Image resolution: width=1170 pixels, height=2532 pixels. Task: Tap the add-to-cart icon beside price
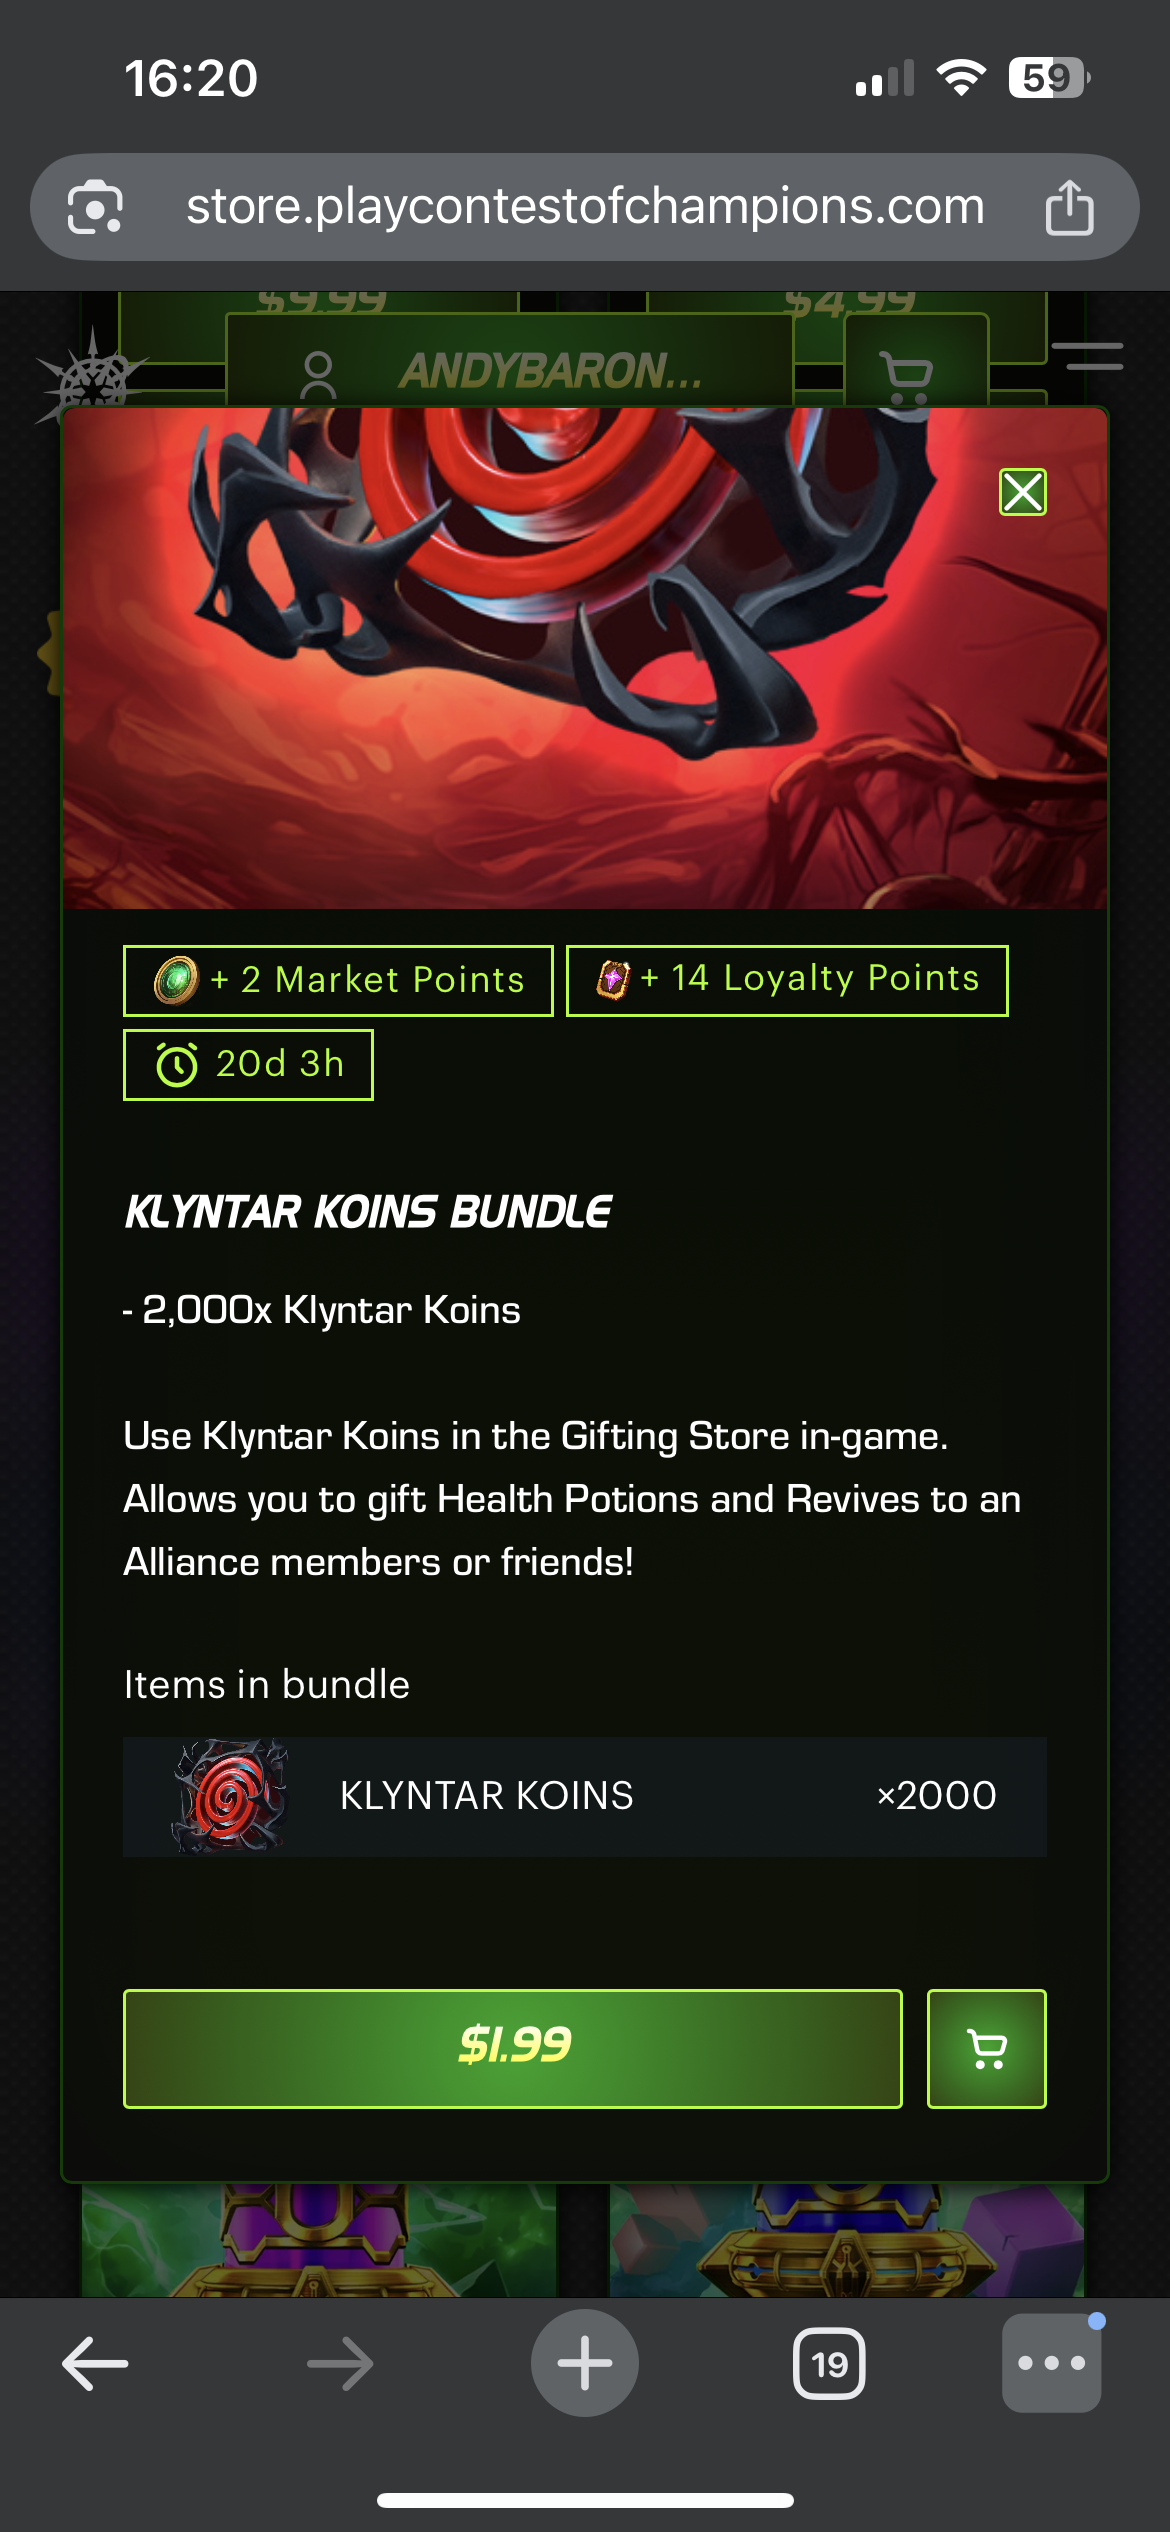click(987, 2048)
